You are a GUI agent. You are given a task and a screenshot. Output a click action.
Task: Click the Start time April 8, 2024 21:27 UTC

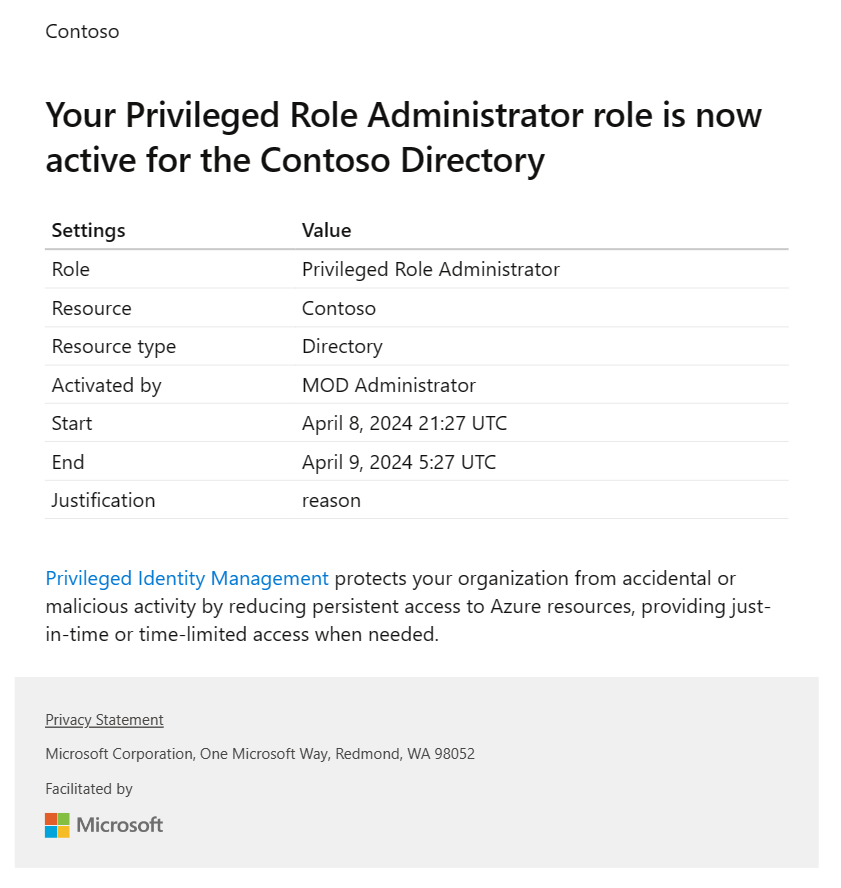404,423
